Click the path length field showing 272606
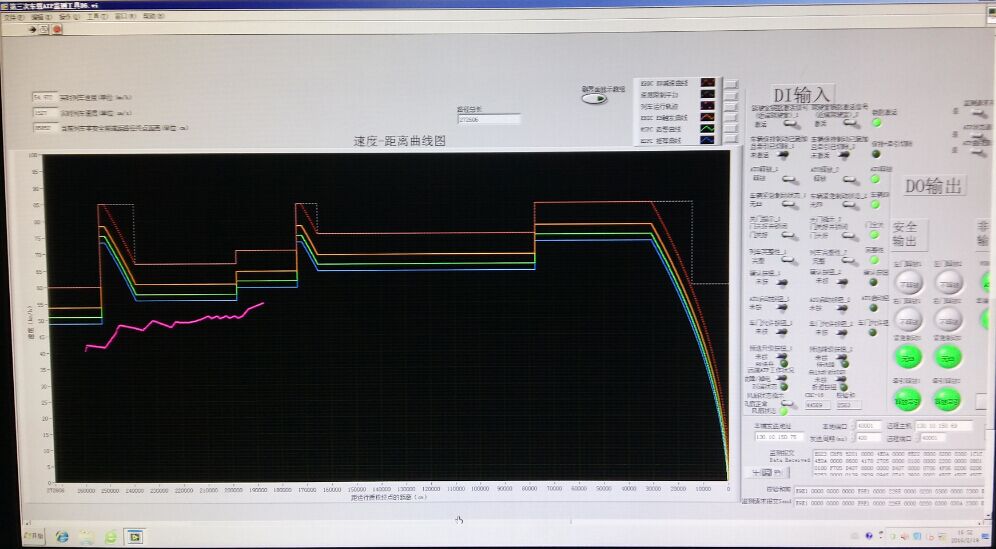996x549 pixels. (x=488, y=119)
